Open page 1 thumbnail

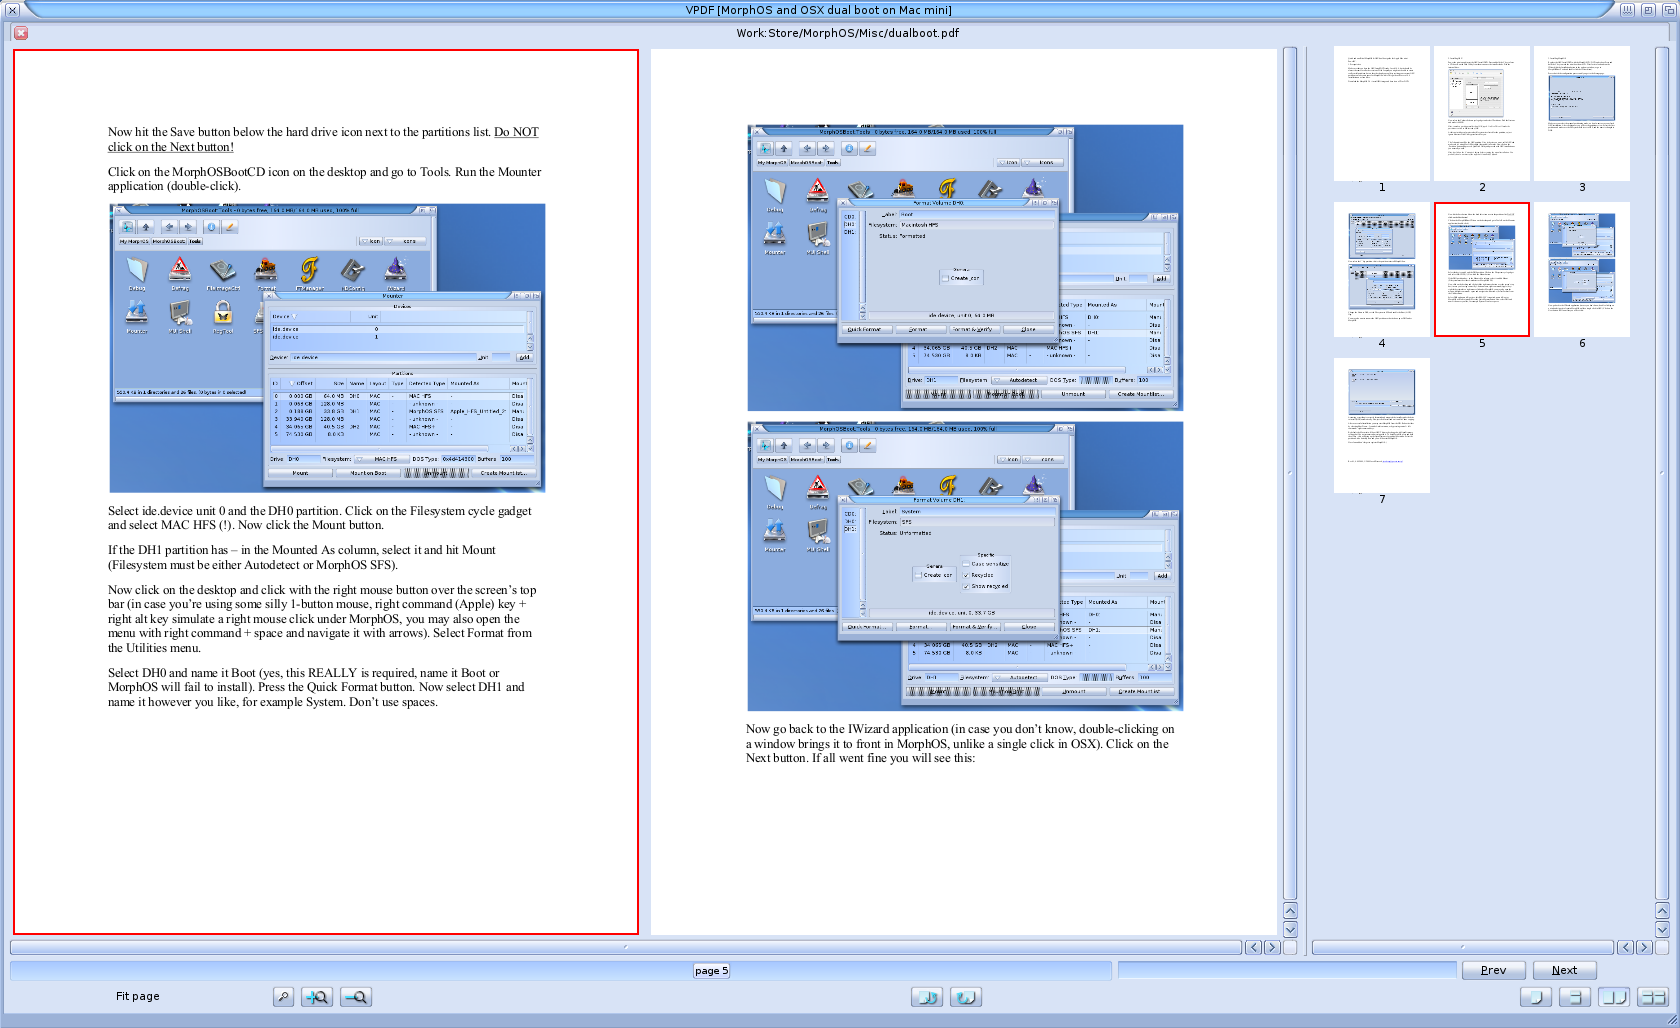point(1382,113)
